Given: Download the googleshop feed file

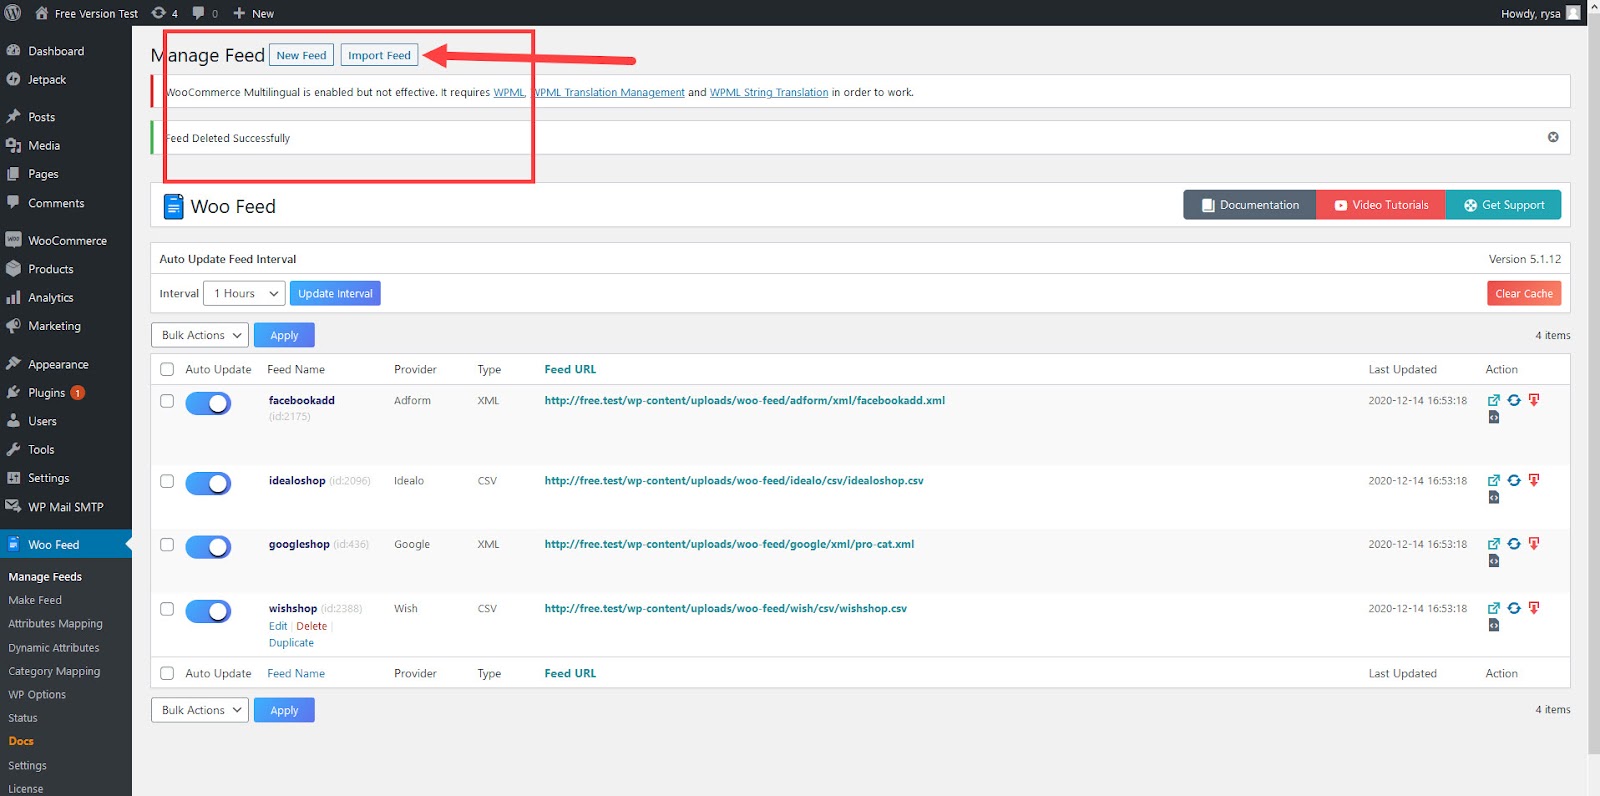Looking at the screenshot, I should (1534, 544).
